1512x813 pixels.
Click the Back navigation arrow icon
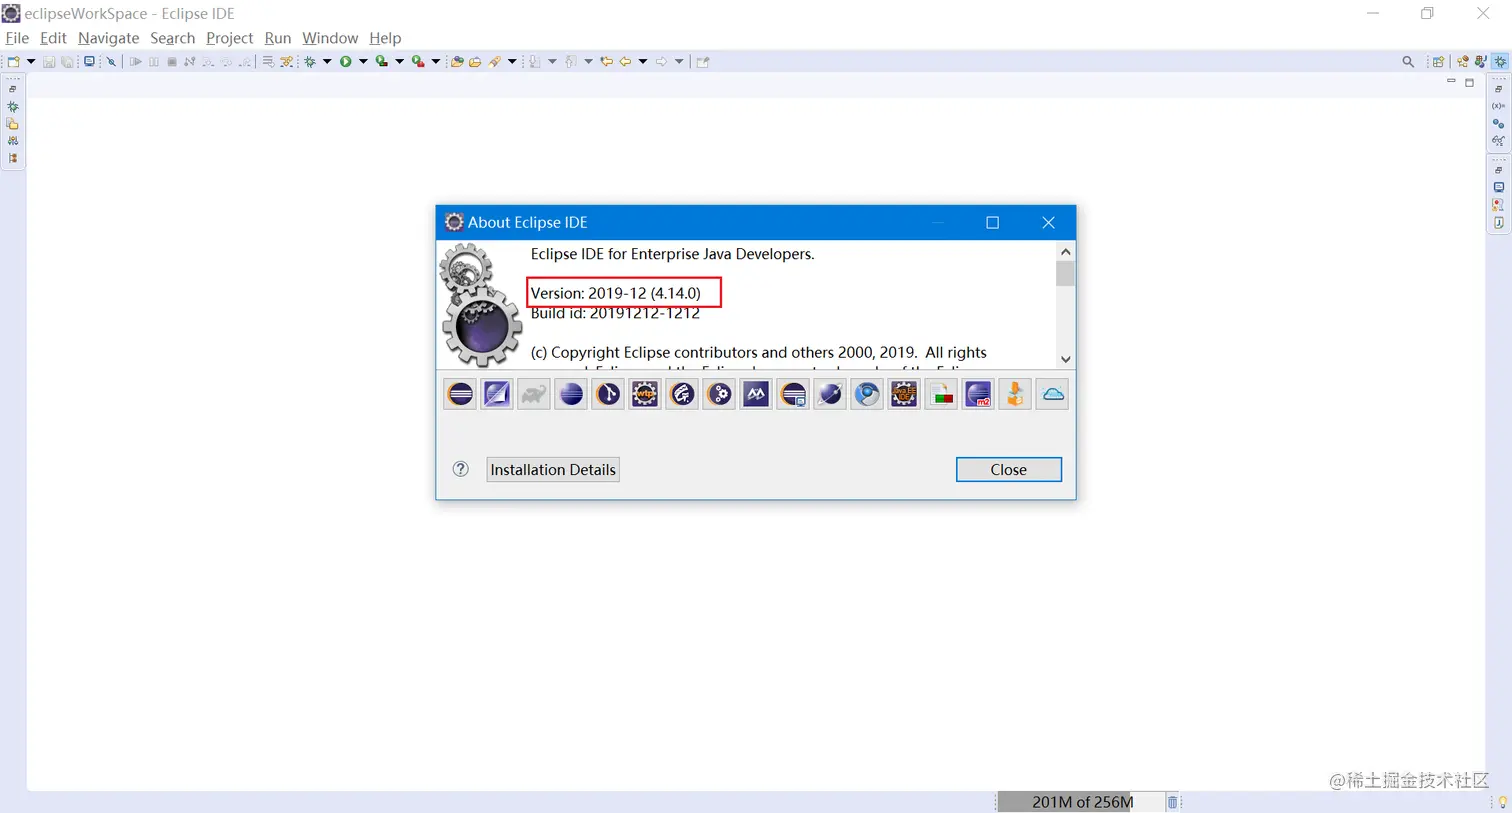click(x=625, y=61)
